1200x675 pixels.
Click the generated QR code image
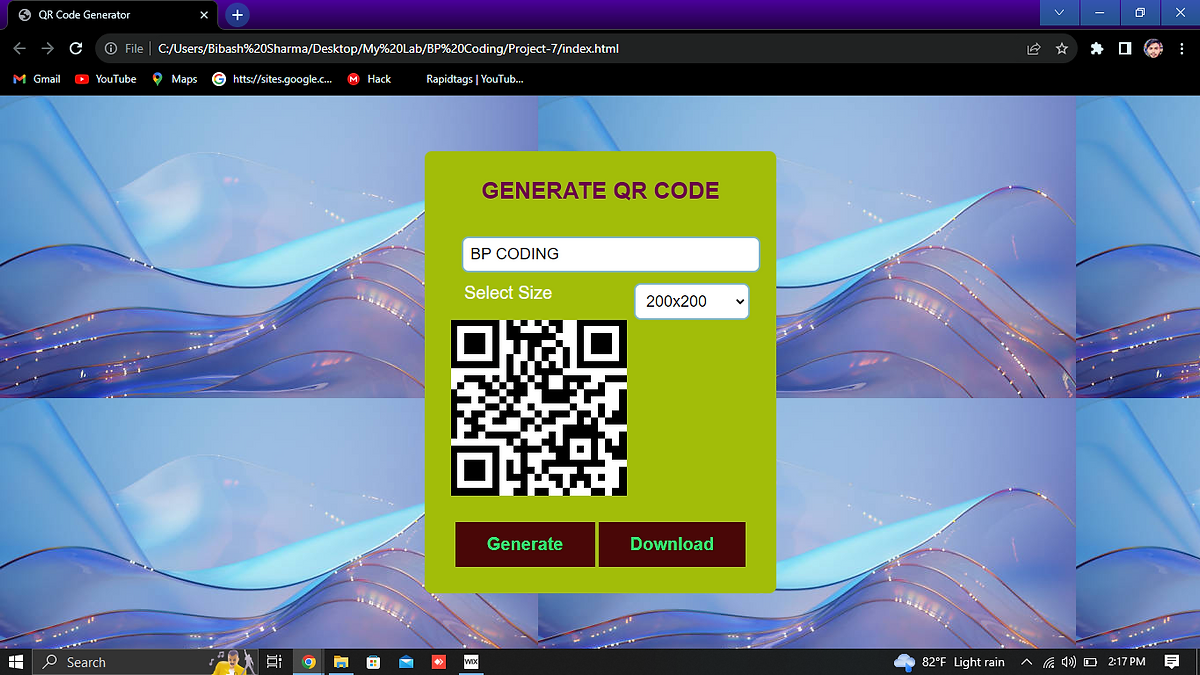[x=539, y=408]
